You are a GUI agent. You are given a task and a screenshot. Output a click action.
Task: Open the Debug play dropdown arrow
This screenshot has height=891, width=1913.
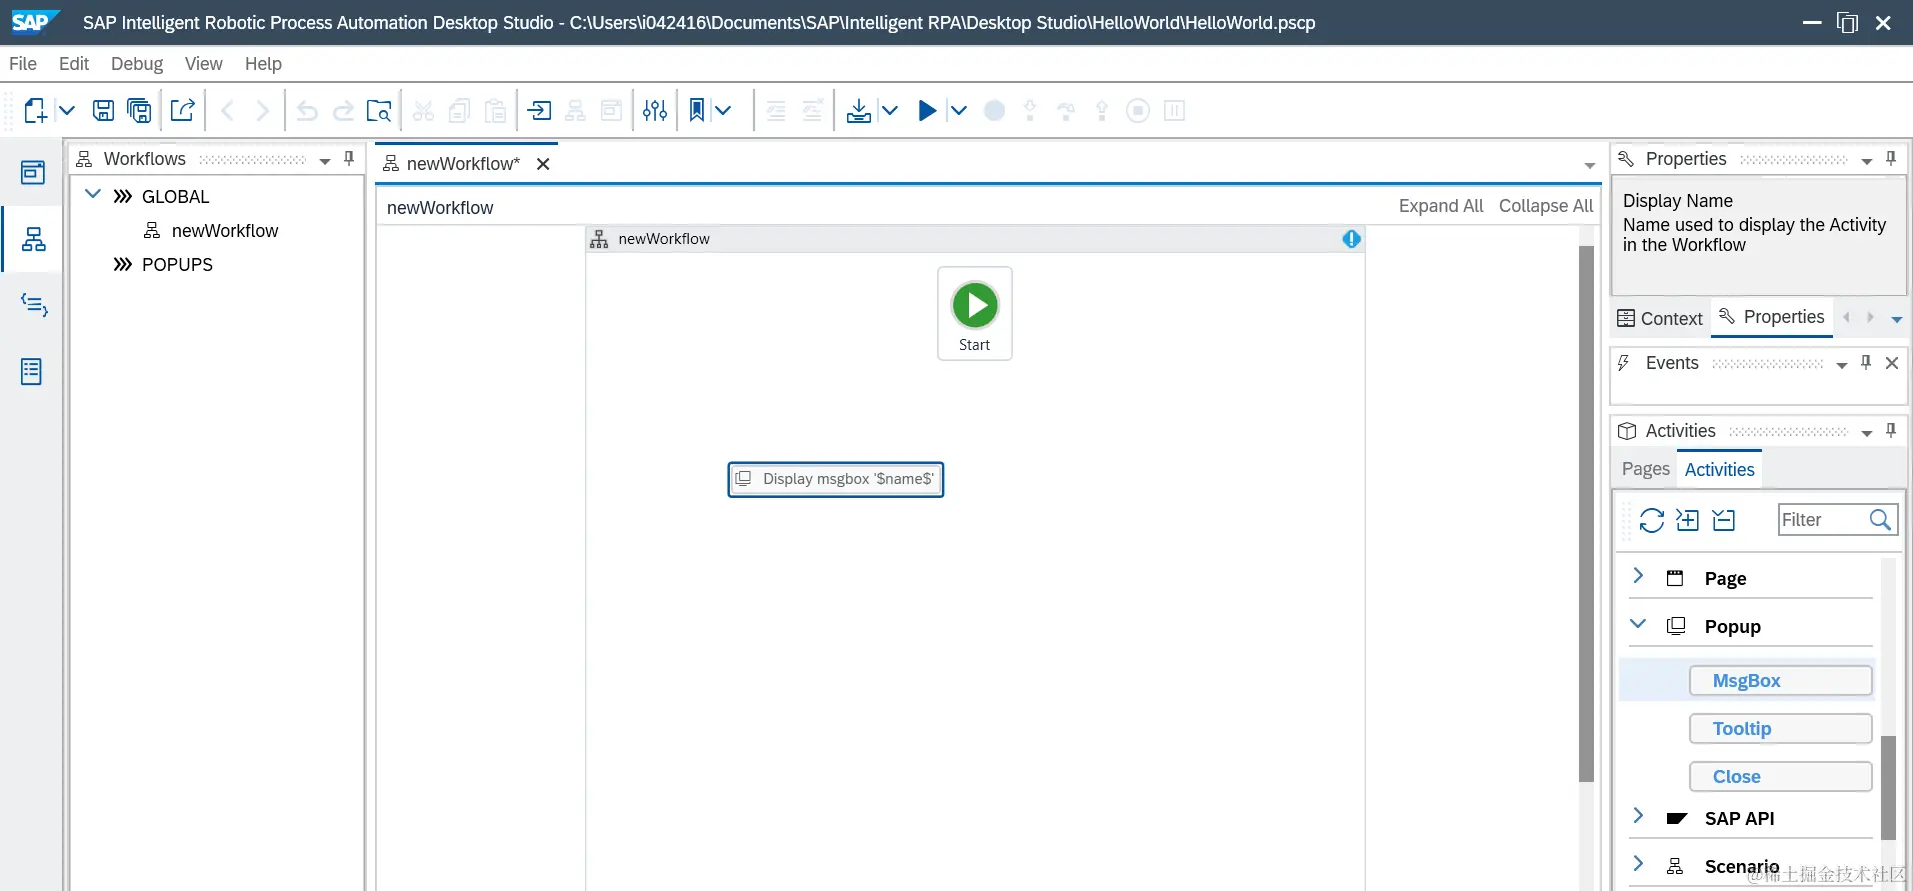point(958,110)
